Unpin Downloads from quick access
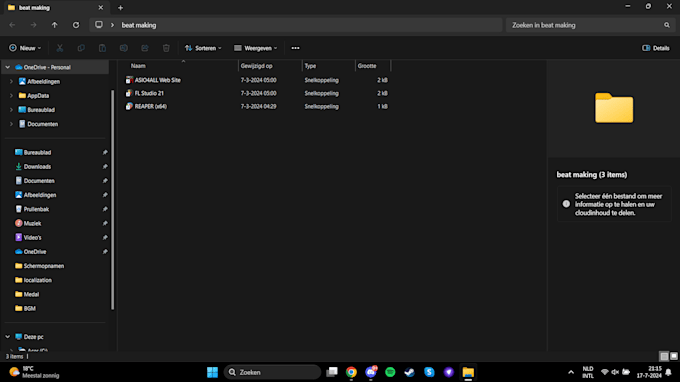 pyautogui.click(x=105, y=167)
